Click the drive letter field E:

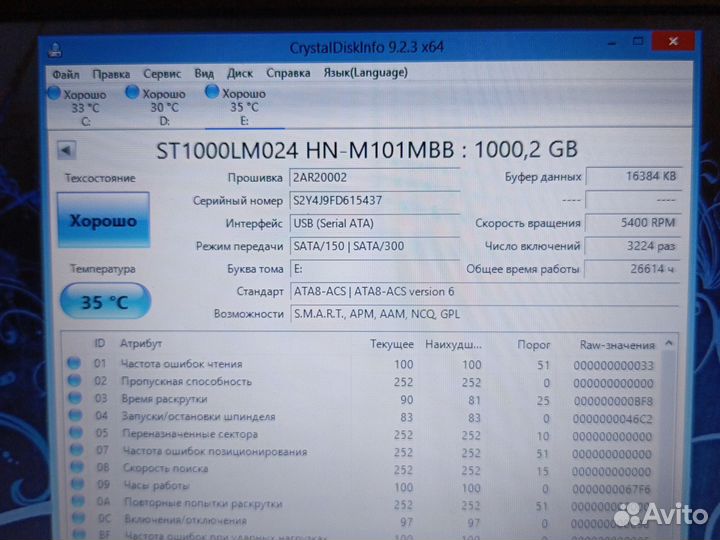pyautogui.click(x=374, y=269)
